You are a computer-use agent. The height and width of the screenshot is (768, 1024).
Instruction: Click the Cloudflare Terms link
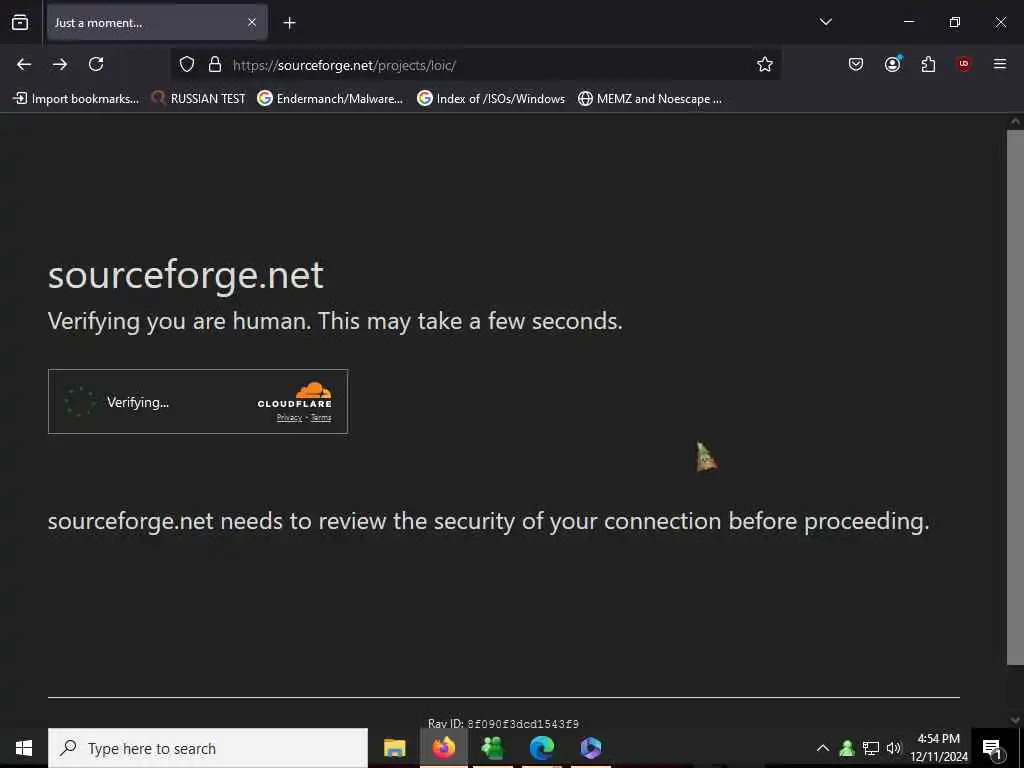(321, 418)
